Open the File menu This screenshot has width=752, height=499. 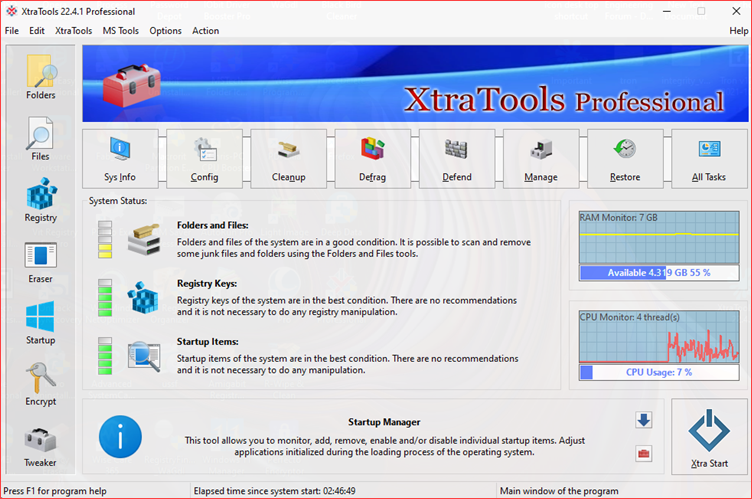(x=12, y=31)
